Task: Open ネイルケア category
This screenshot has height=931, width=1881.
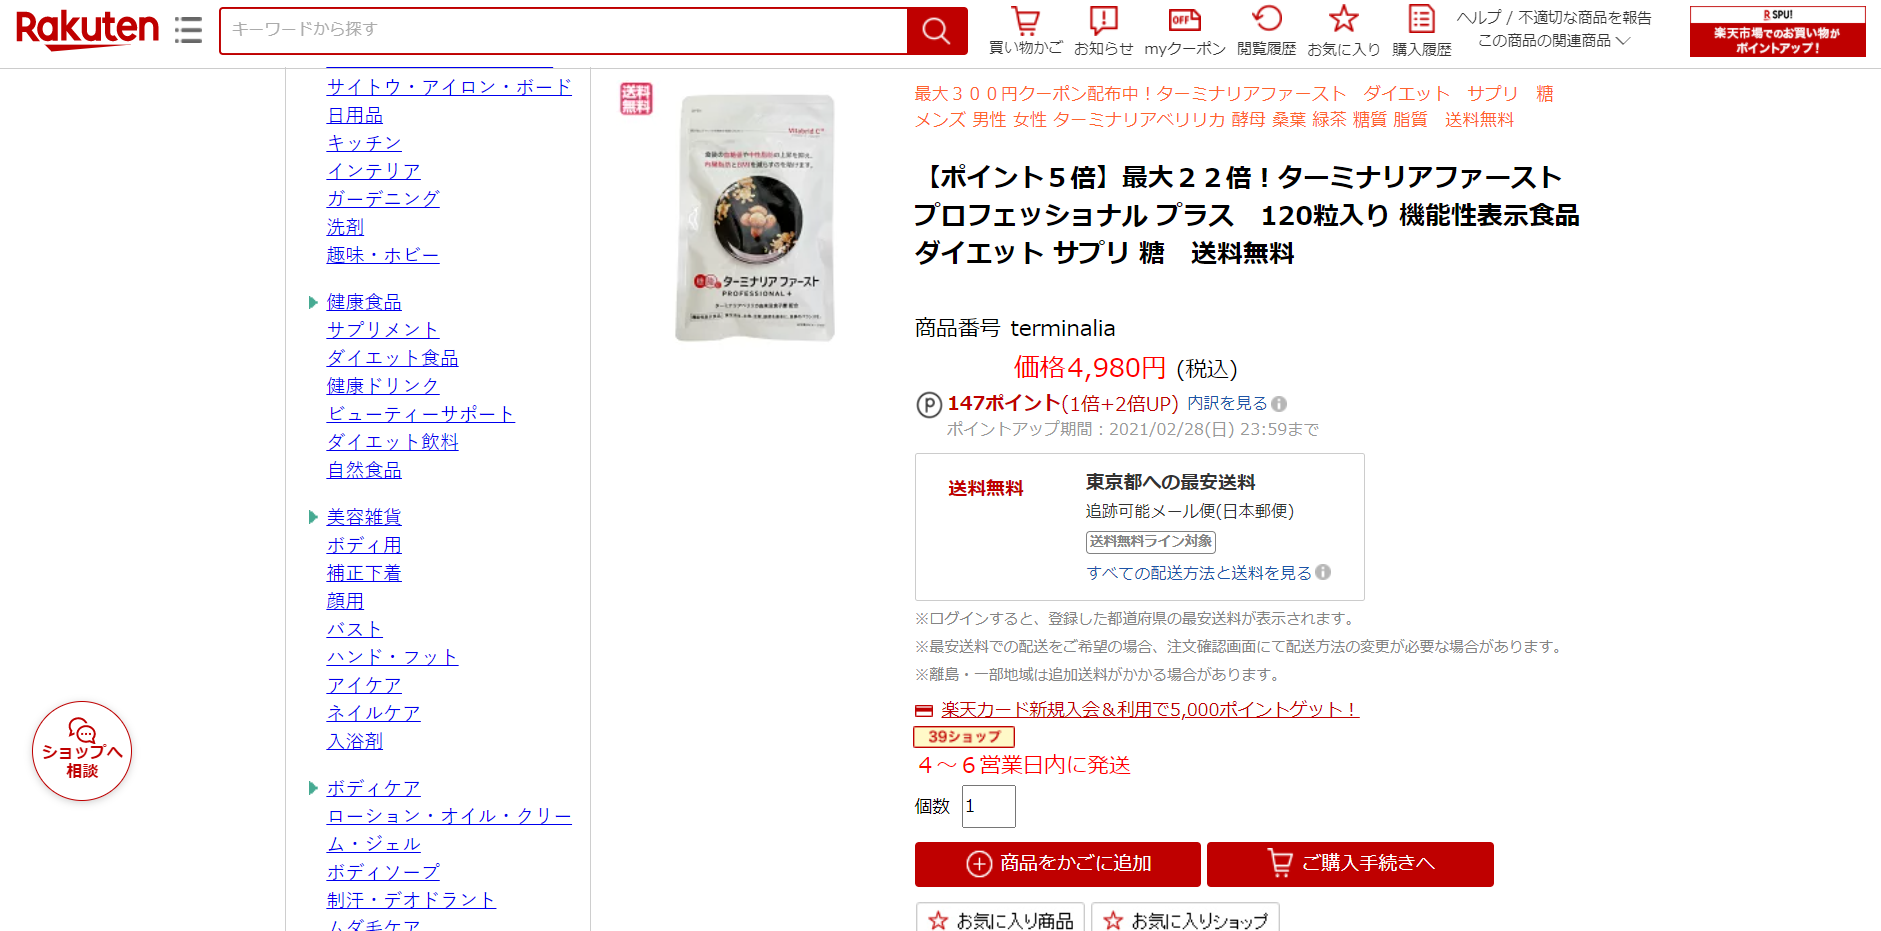Action: tap(374, 713)
